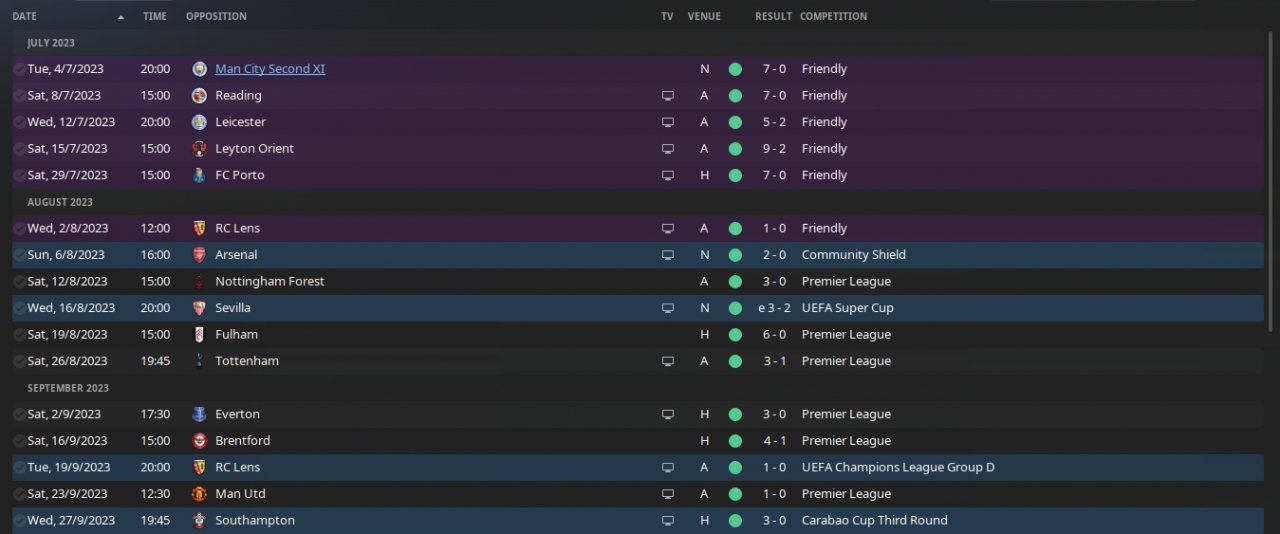
Task: Click the Arsenal club crest
Action: point(200,255)
